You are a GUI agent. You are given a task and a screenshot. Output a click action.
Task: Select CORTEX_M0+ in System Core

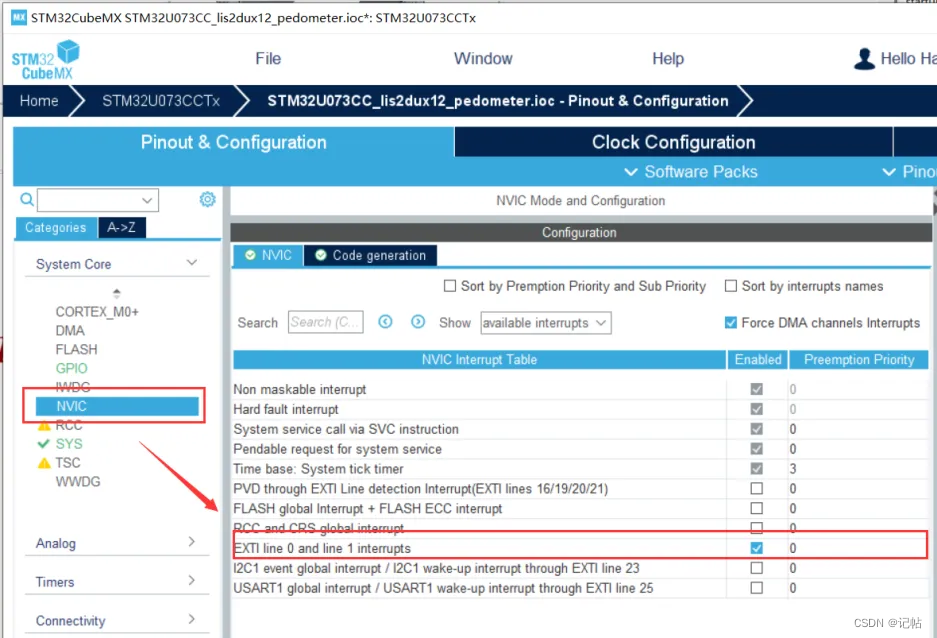point(97,312)
